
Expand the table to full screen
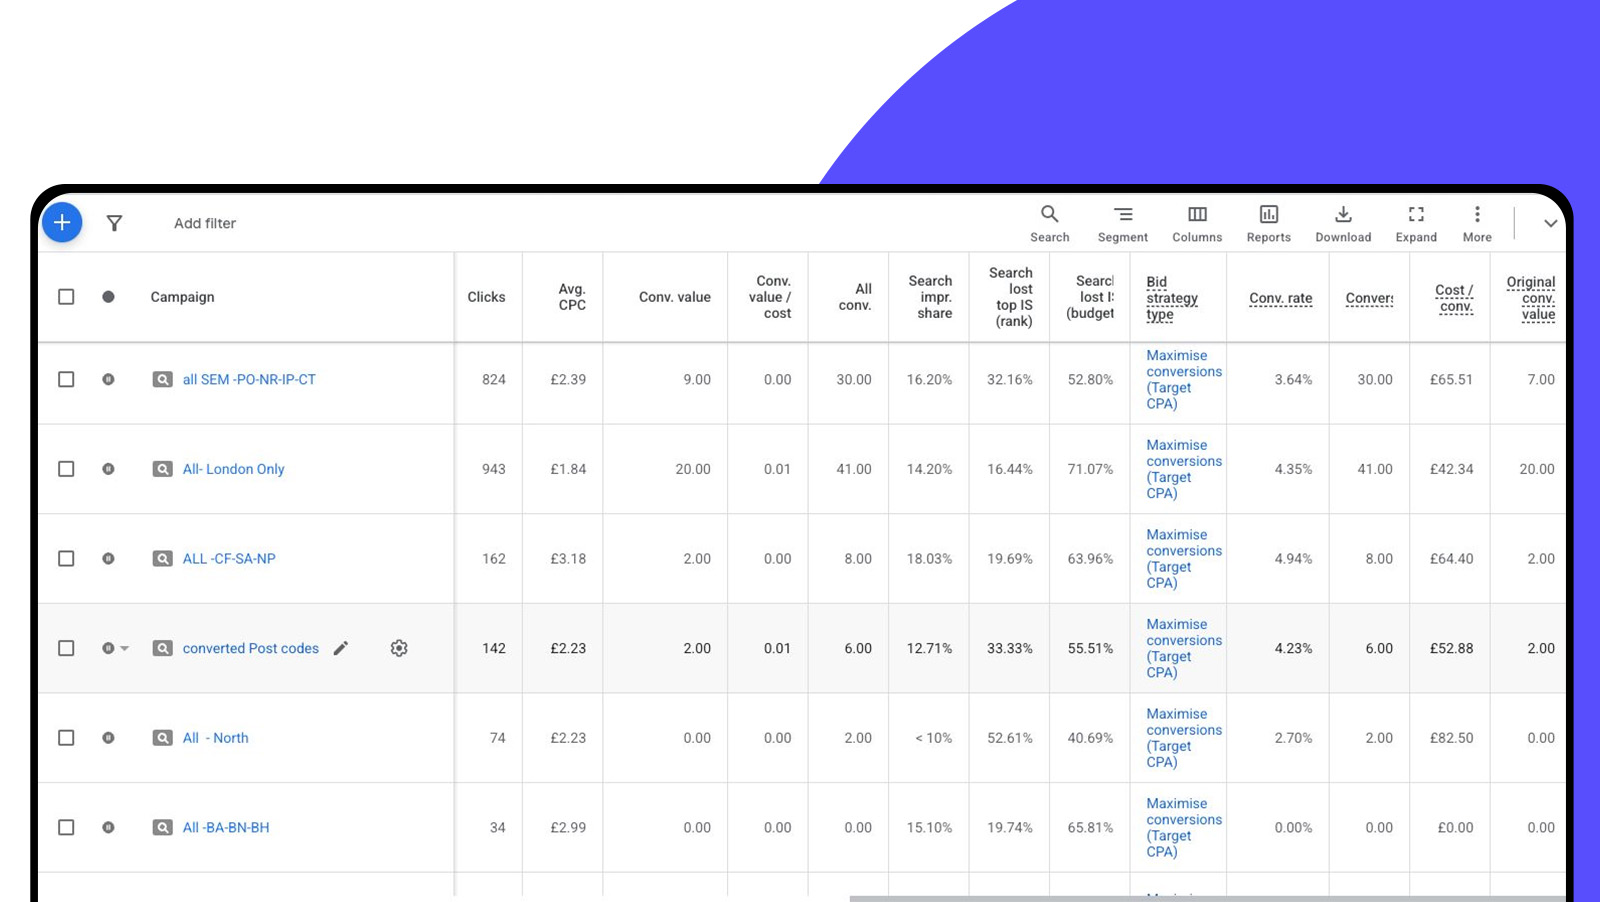1416,223
